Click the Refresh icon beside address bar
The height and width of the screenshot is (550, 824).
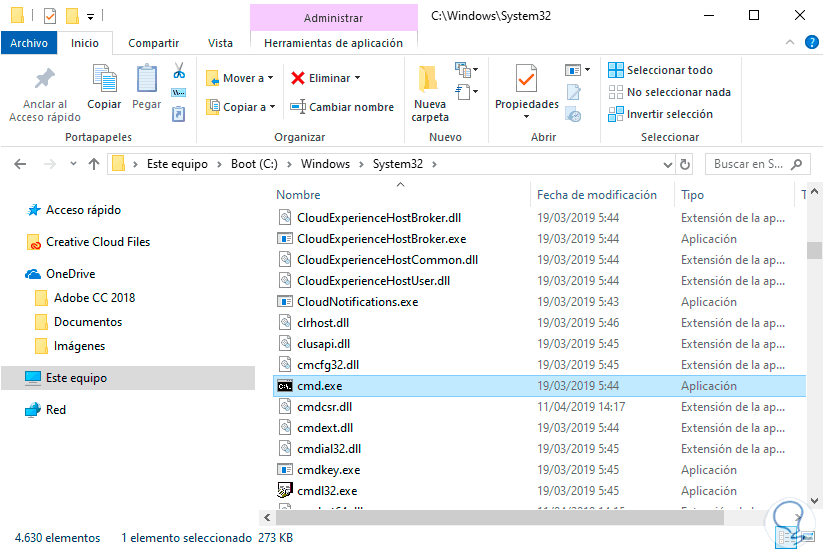click(x=685, y=164)
